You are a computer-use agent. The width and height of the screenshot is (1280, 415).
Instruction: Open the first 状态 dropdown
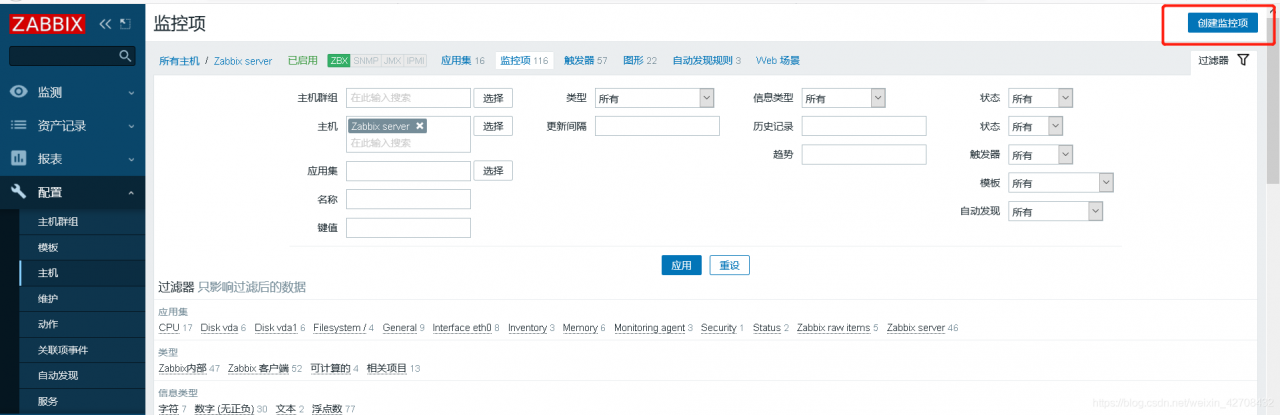tap(1040, 98)
